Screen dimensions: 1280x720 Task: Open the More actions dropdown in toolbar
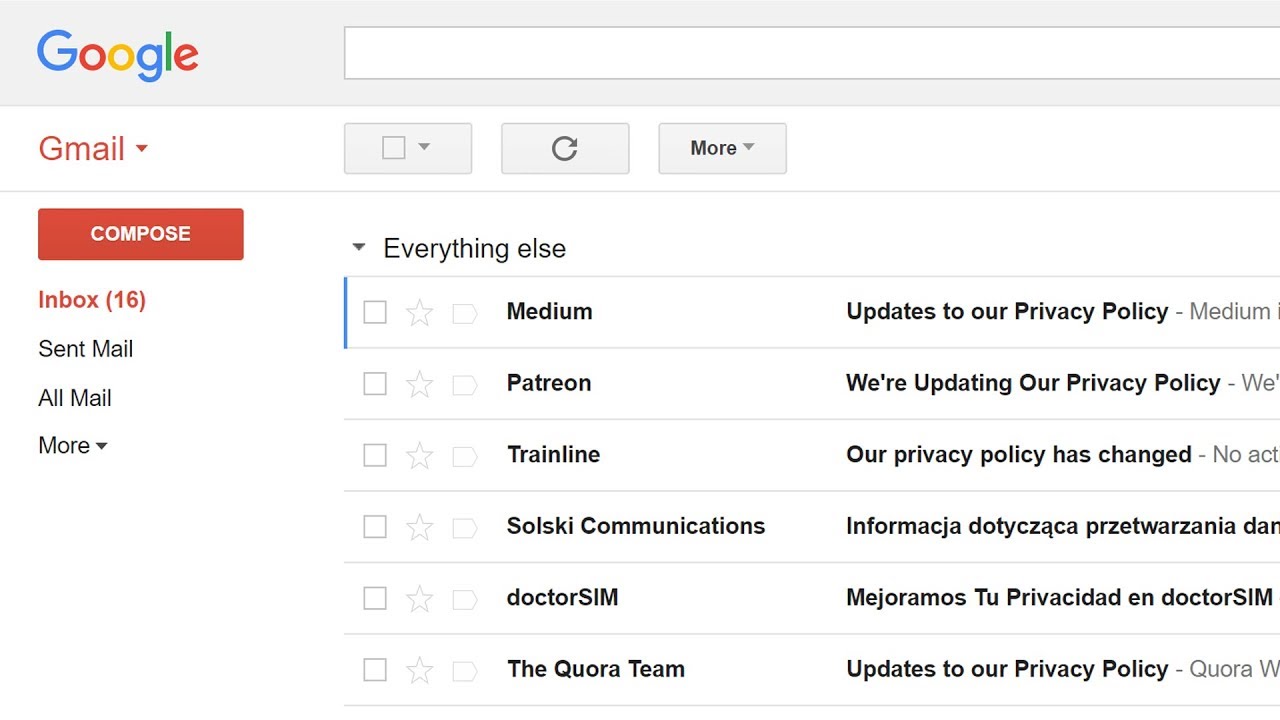coord(722,148)
